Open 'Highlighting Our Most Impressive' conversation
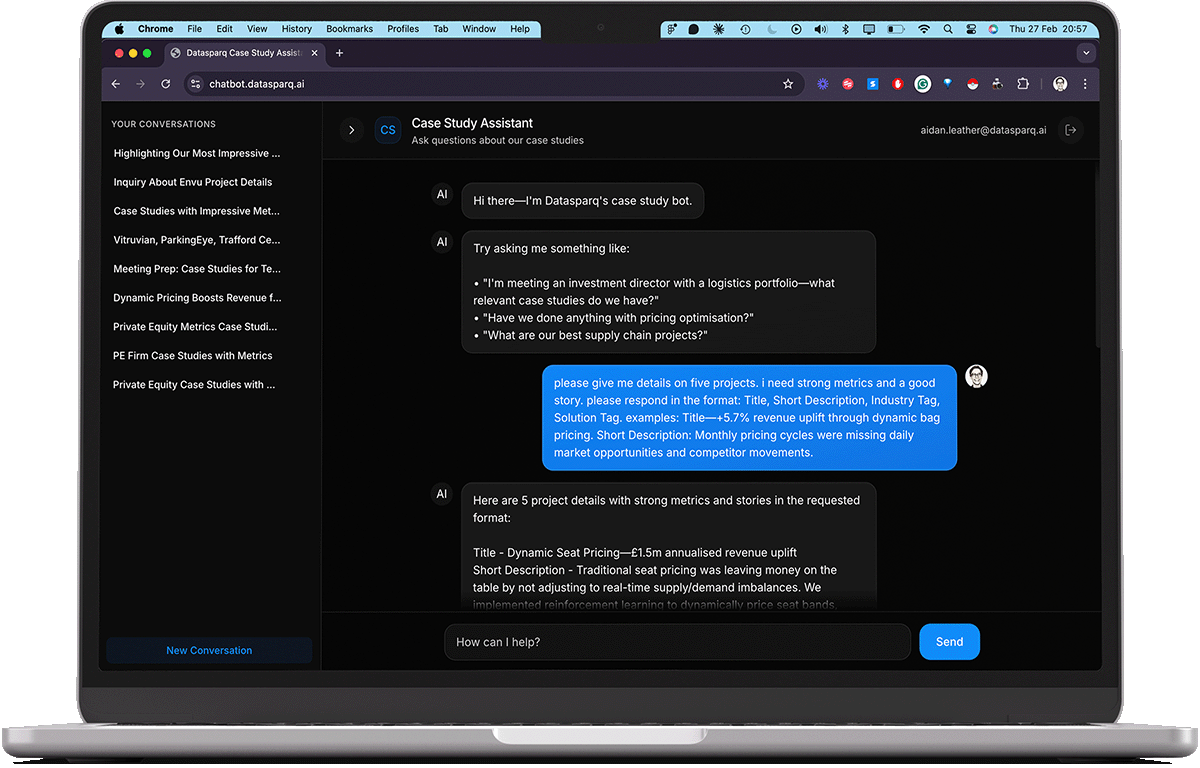Image resolution: width=1200 pixels, height=768 pixels. pos(197,154)
